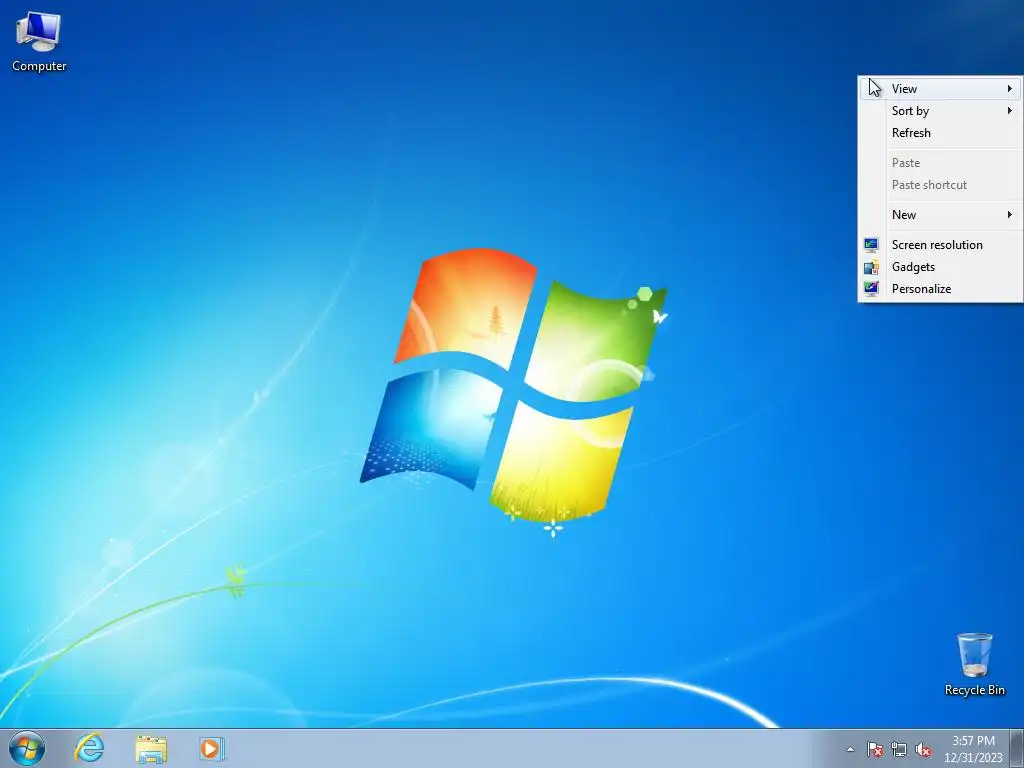Viewport: 1024px width, 768px height.
Task: Open the New submenu
Action: tap(940, 215)
